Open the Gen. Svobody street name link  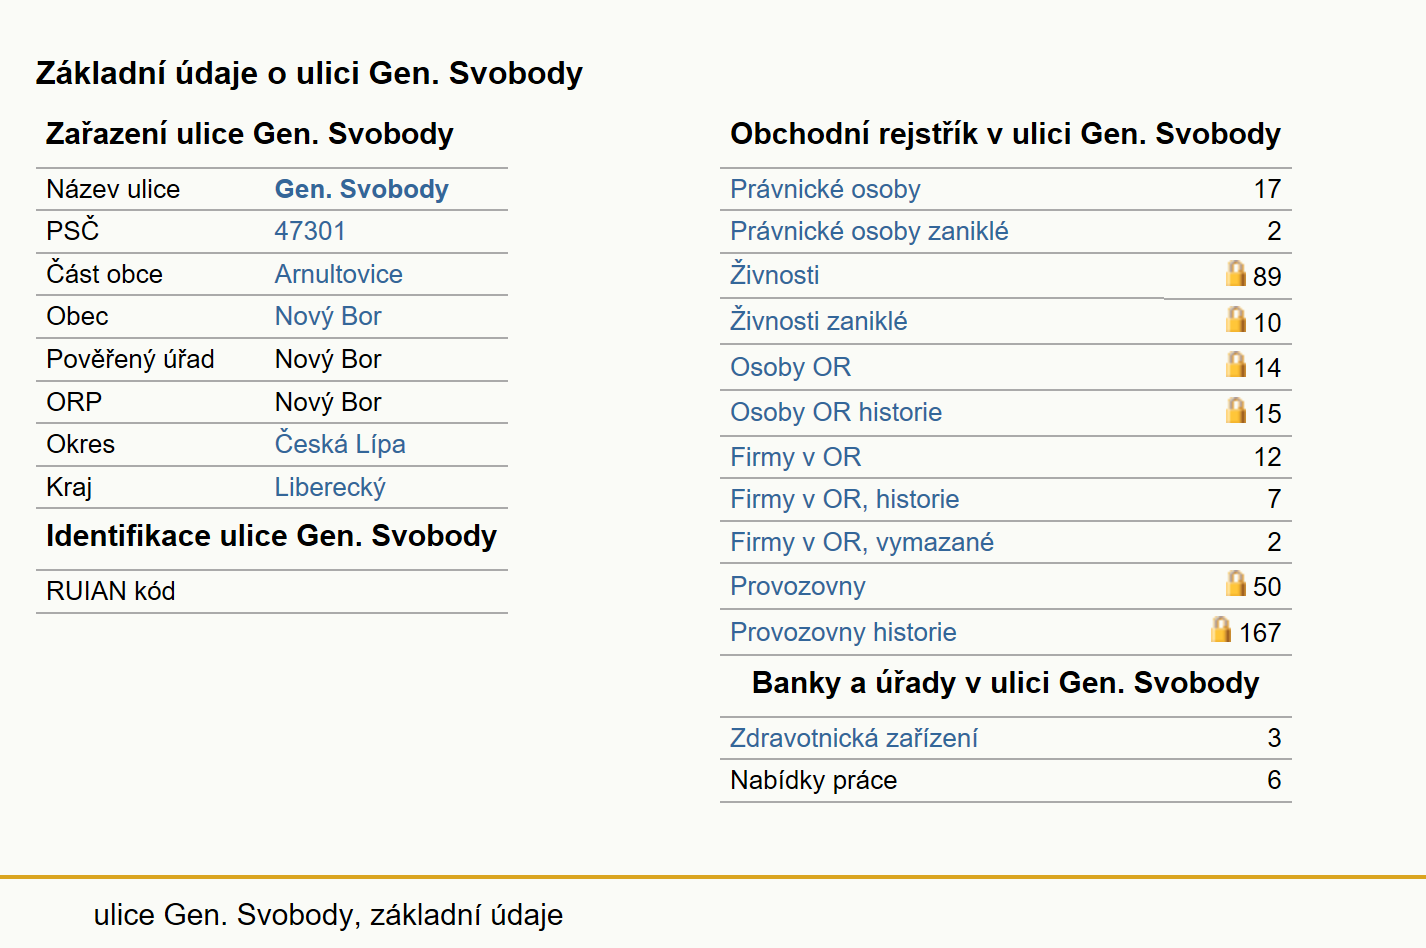[362, 189]
